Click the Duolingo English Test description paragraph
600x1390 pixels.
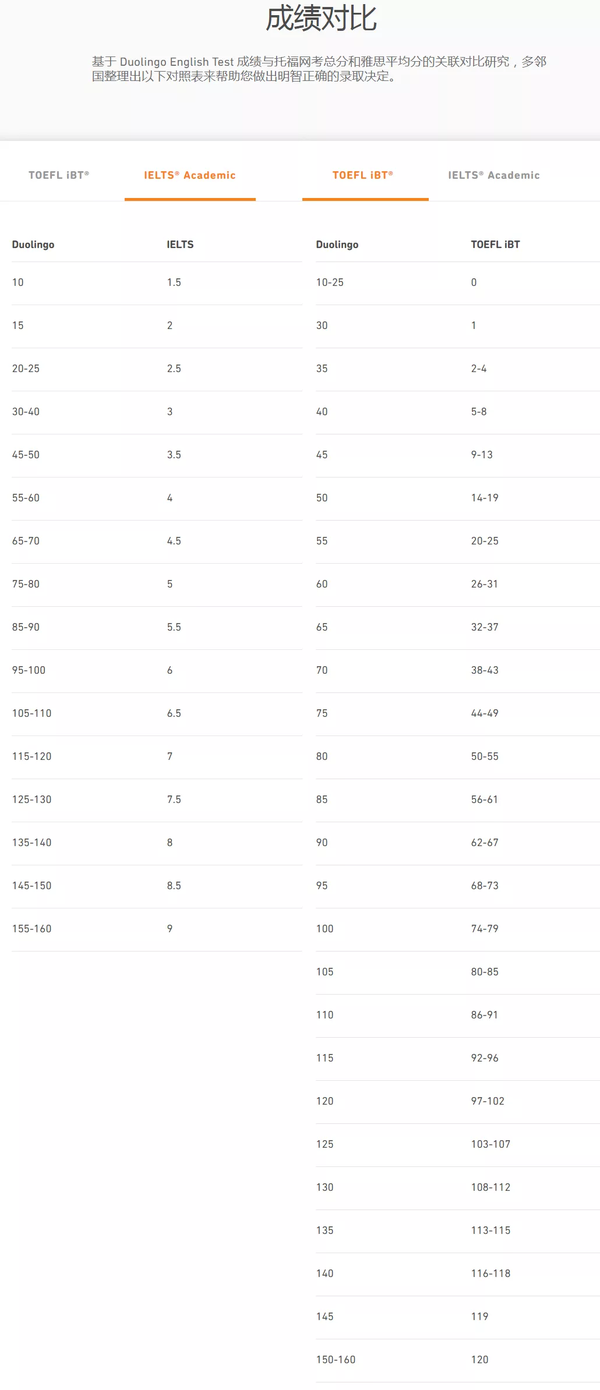pos(319,69)
